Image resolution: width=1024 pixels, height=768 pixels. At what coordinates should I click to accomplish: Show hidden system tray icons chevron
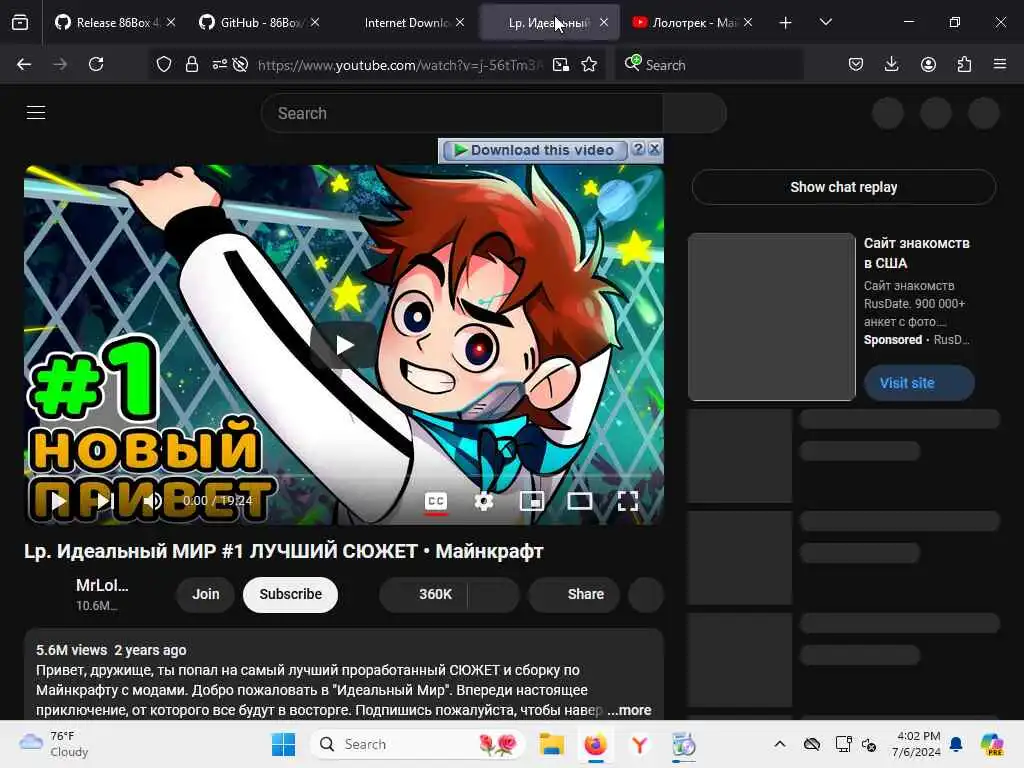coord(779,744)
